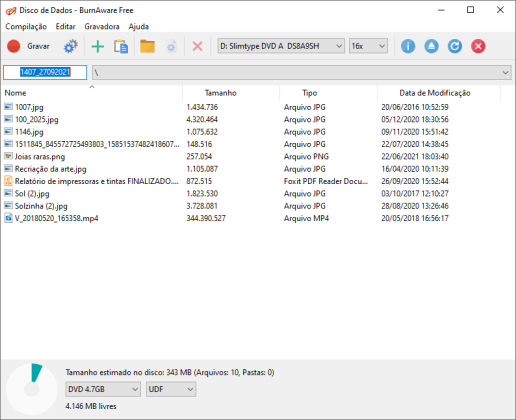Click the green plus add files icon
Viewport: 516px width, 420px height.
(x=97, y=46)
